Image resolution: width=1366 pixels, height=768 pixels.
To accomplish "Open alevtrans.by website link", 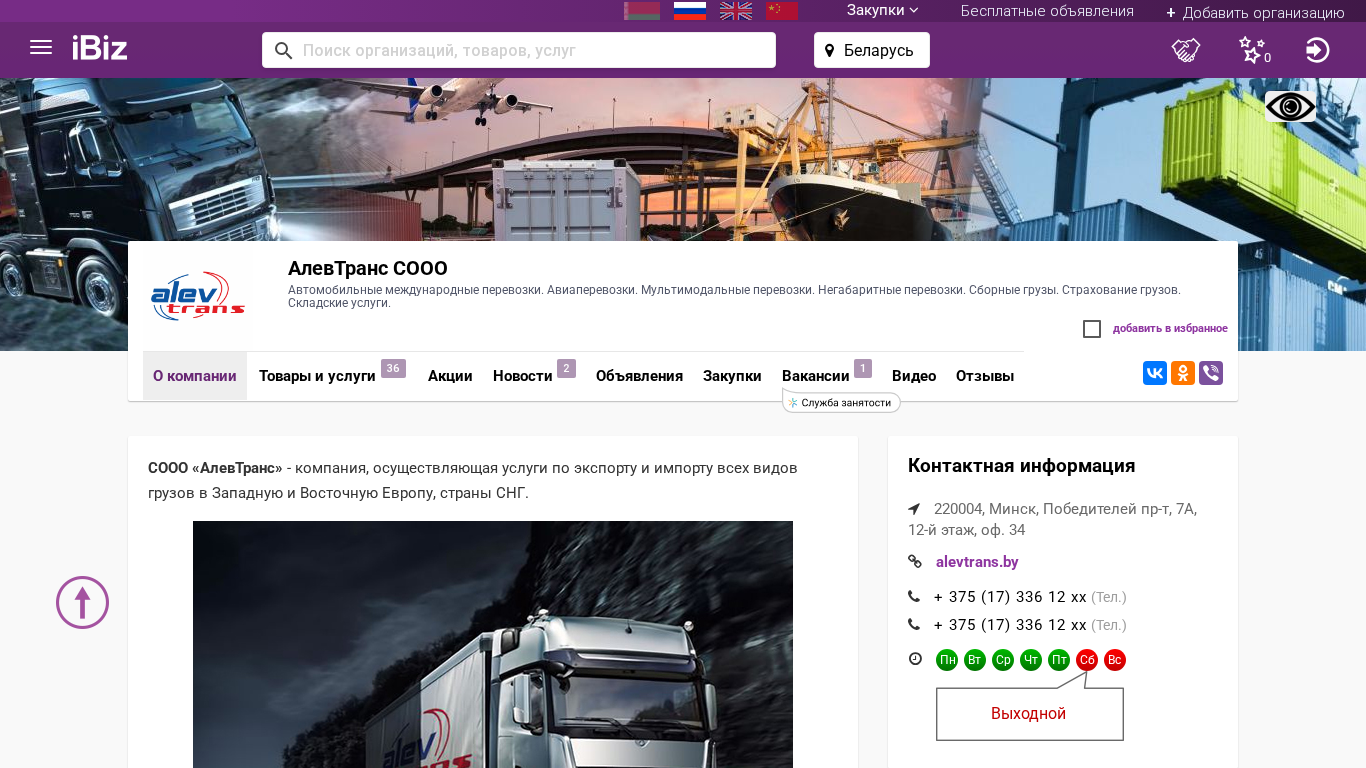I will [x=977, y=562].
